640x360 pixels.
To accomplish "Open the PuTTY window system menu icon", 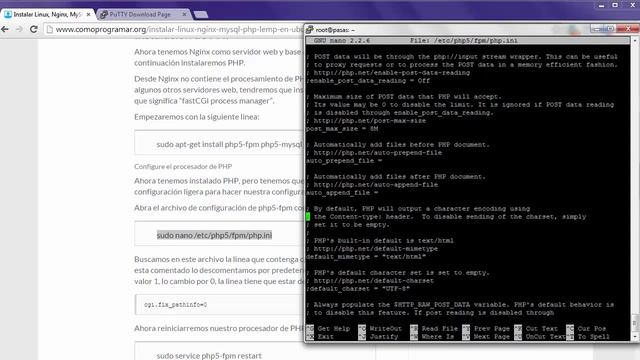I will pos(310,30).
